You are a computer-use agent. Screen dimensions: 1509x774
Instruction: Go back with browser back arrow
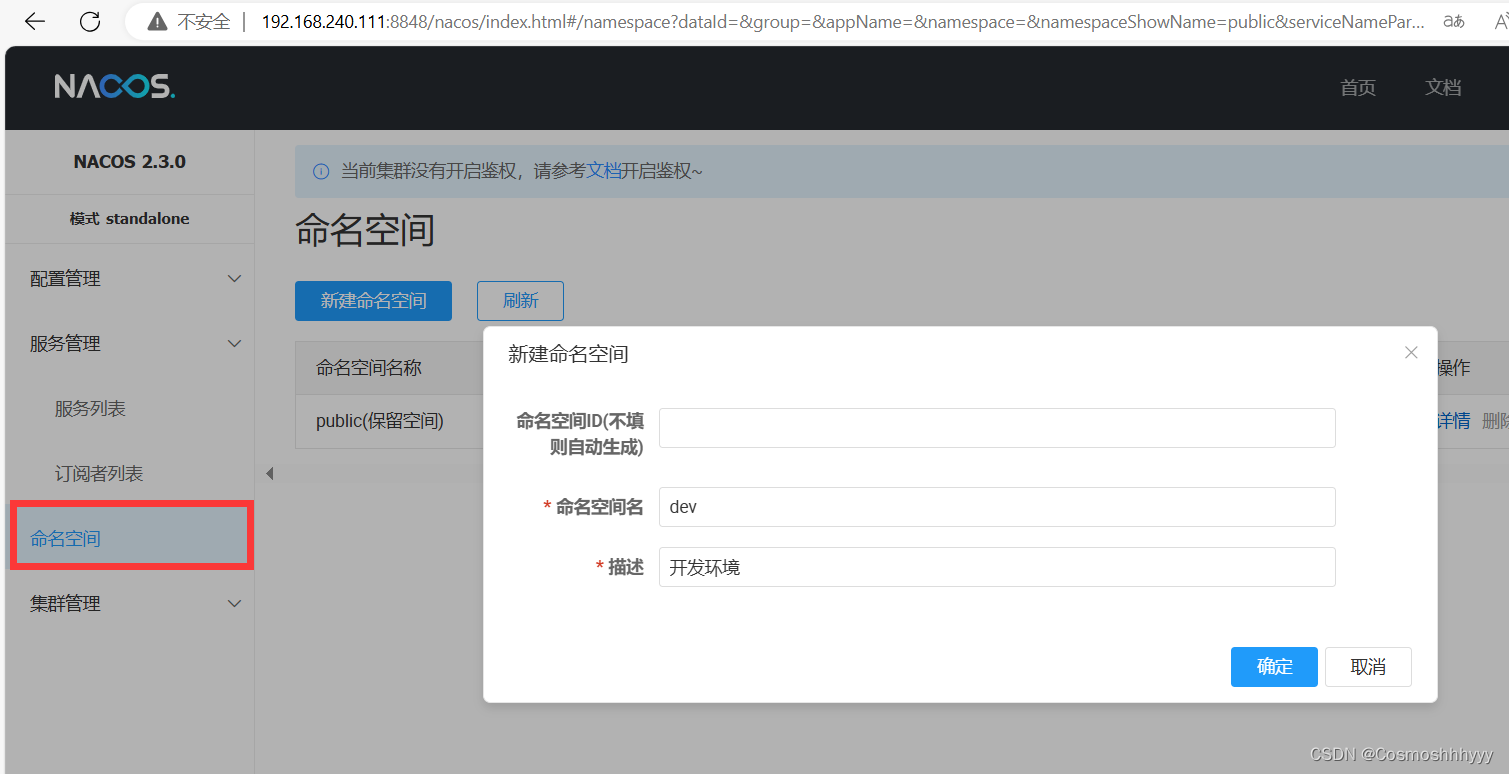[x=35, y=21]
